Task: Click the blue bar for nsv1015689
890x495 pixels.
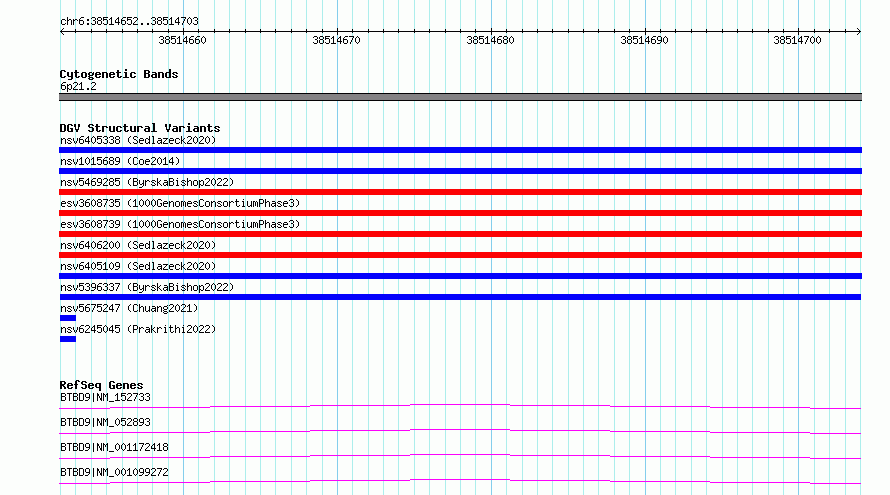Action: click(460, 171)
